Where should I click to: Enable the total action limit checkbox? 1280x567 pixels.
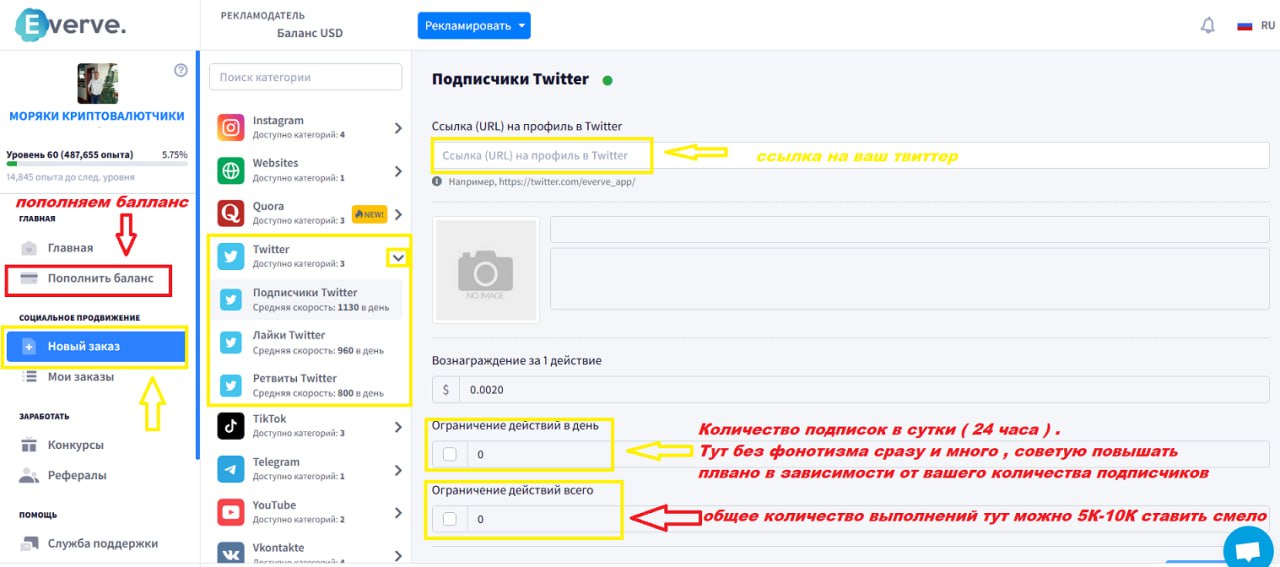pyautogui.click(x=450, y=519)
